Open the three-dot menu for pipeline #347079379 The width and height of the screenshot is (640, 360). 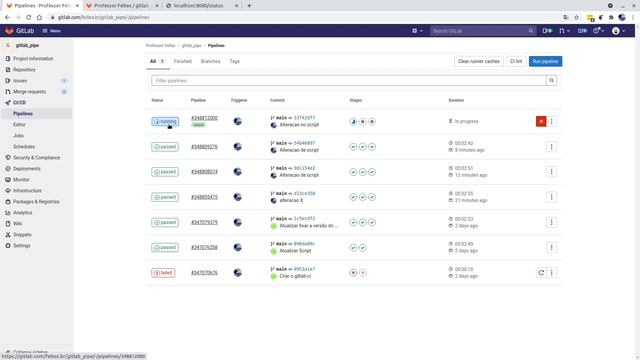tap(551, 222)
